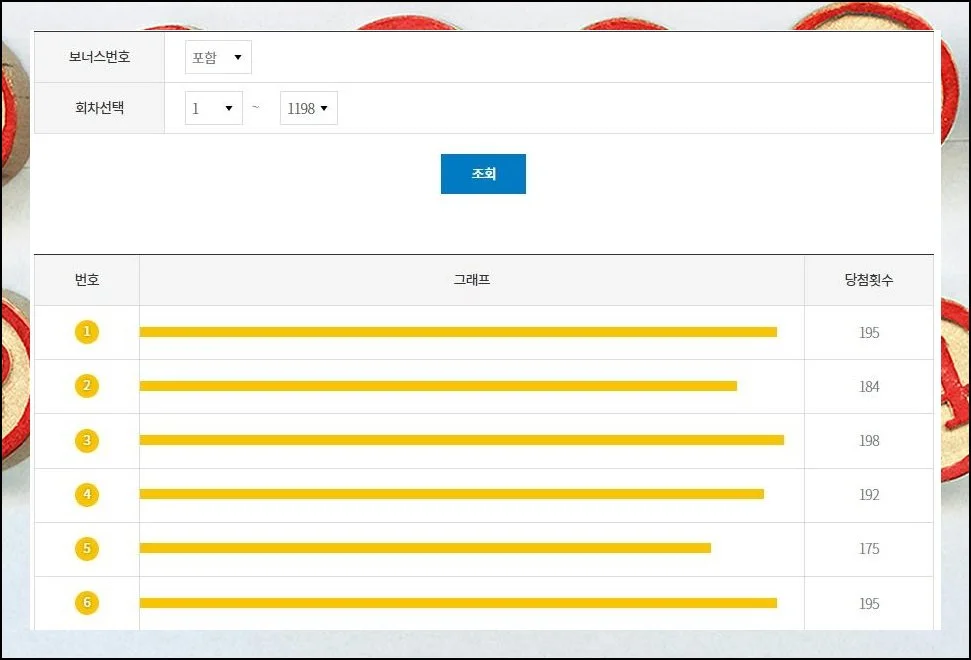Screen dimensions: 971x660
Task: Select the number 1 ball icon
Action: (87, 332)
